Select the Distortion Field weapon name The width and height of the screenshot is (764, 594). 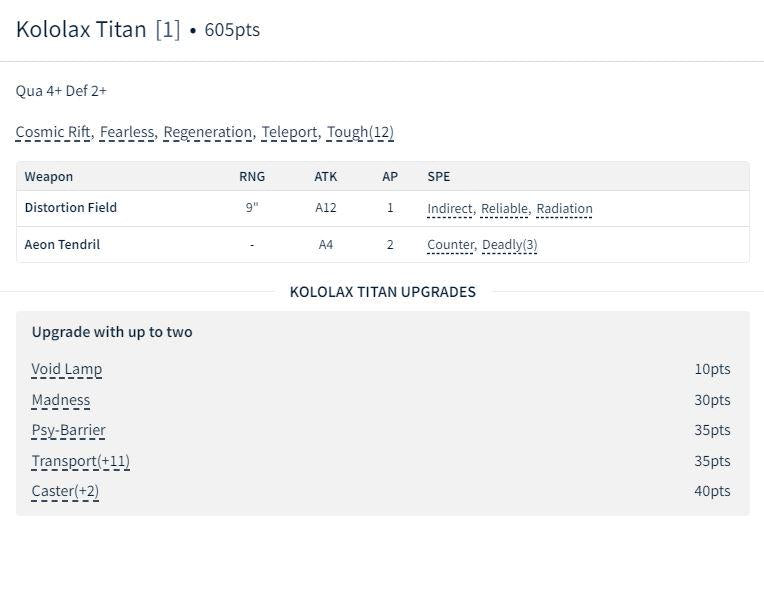click(x=71, y=208)
